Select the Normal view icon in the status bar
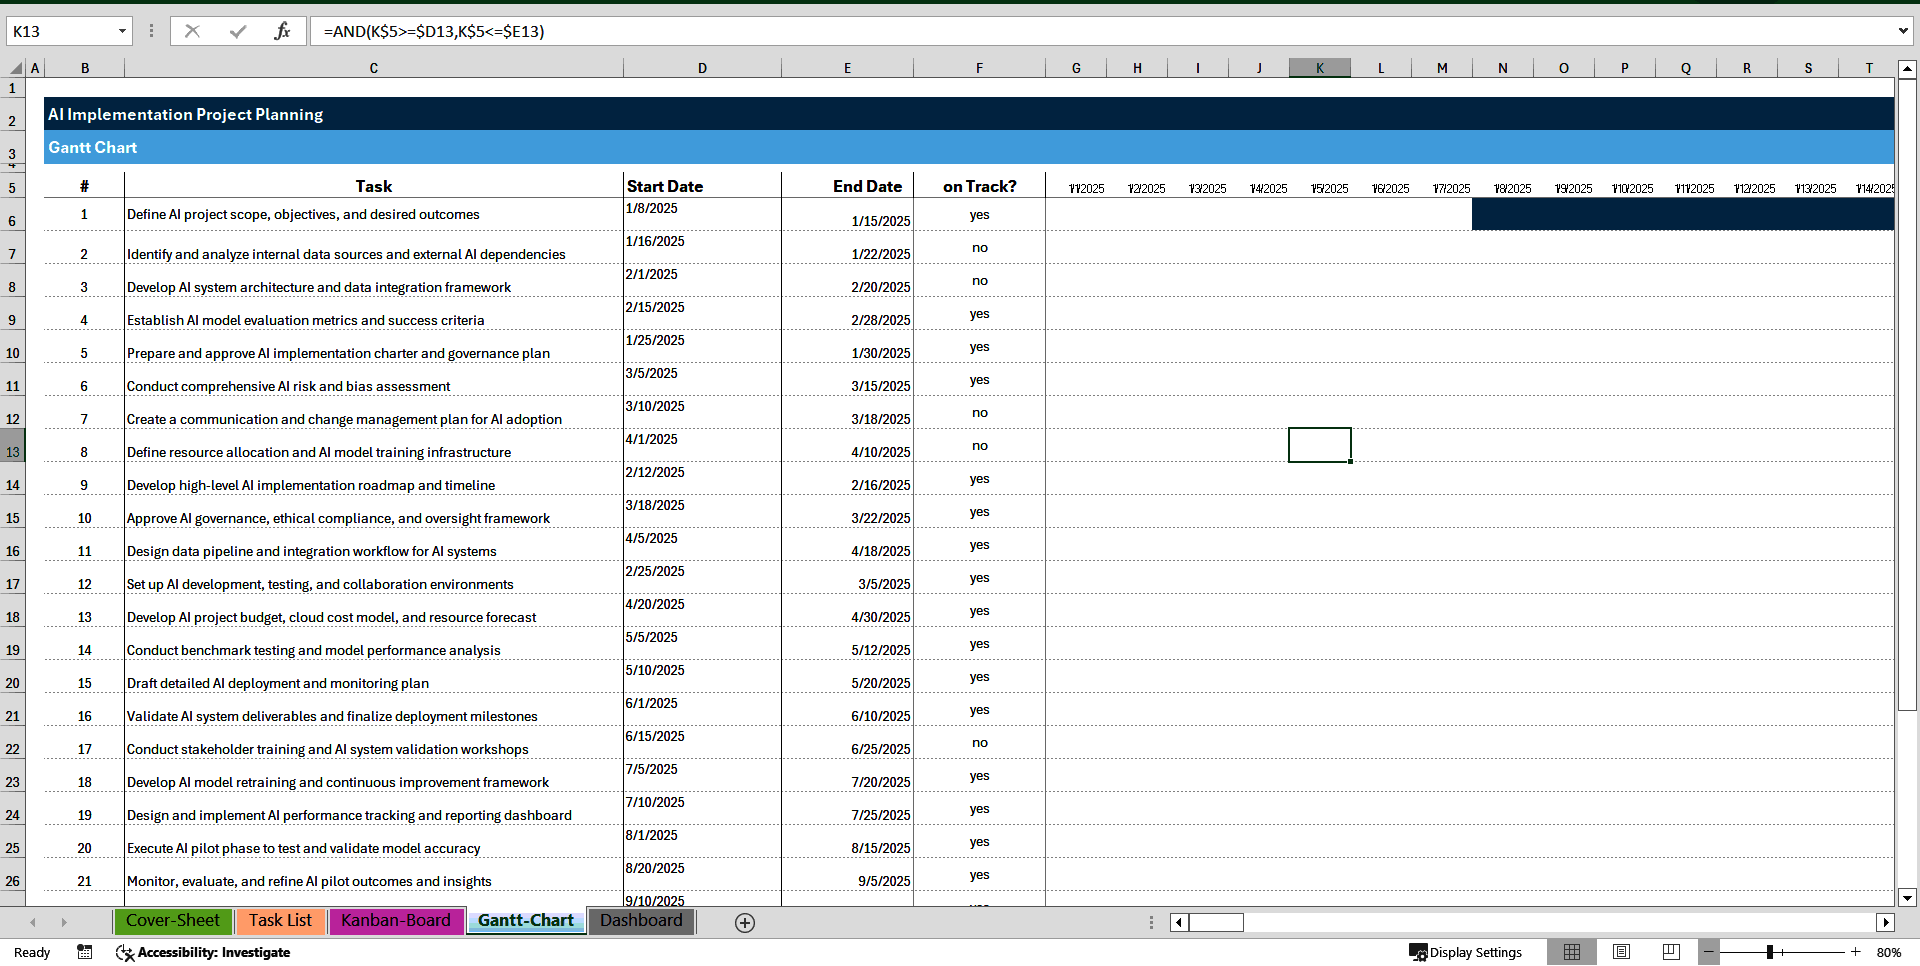1920x966 pixels. pos(1572,952)
